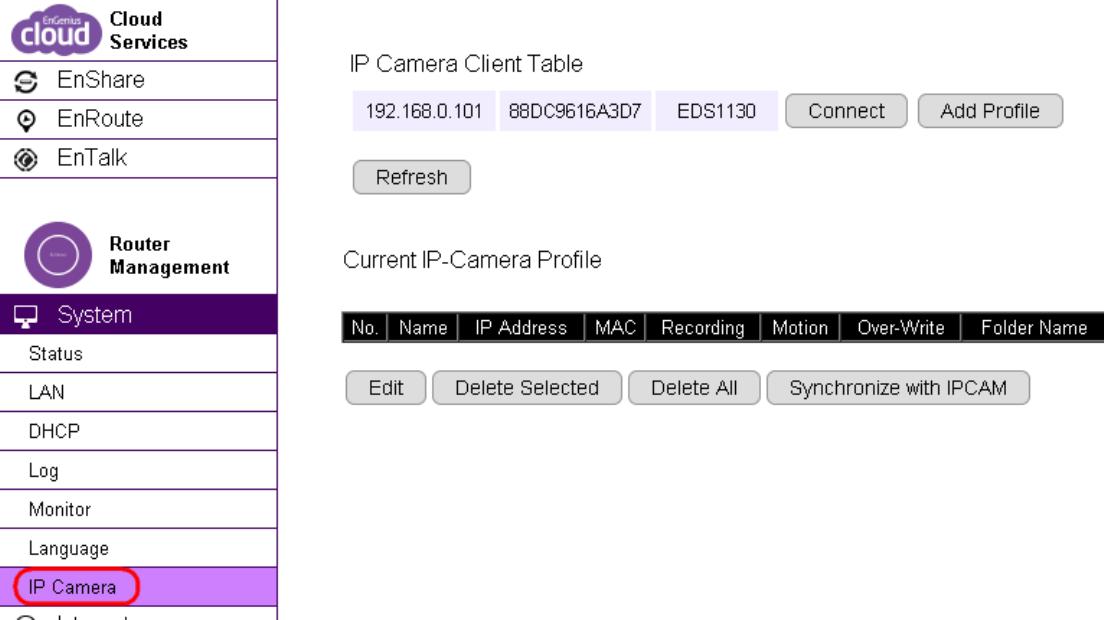The width and height of the screenshot is (1104, 620).
Task: Go to DHCP settings
Action: pos(54,432)
